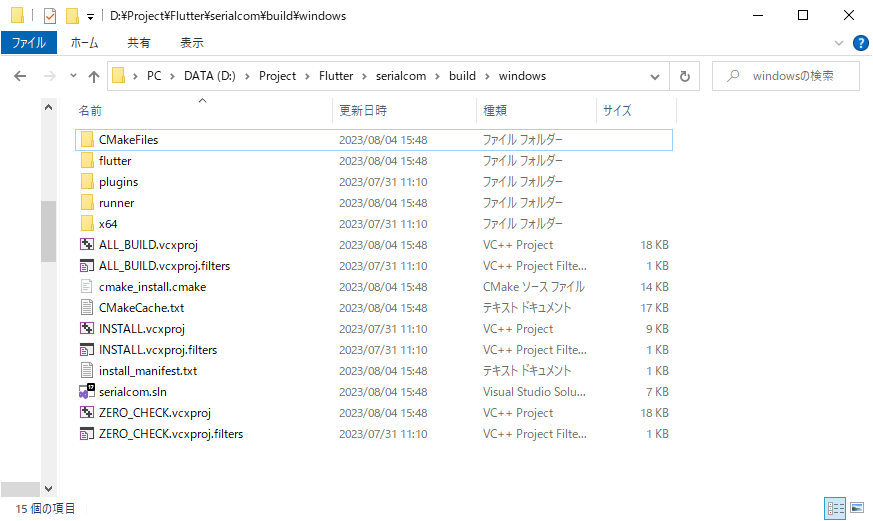
Task: Switch to large icons view layout
Action: 857,508
